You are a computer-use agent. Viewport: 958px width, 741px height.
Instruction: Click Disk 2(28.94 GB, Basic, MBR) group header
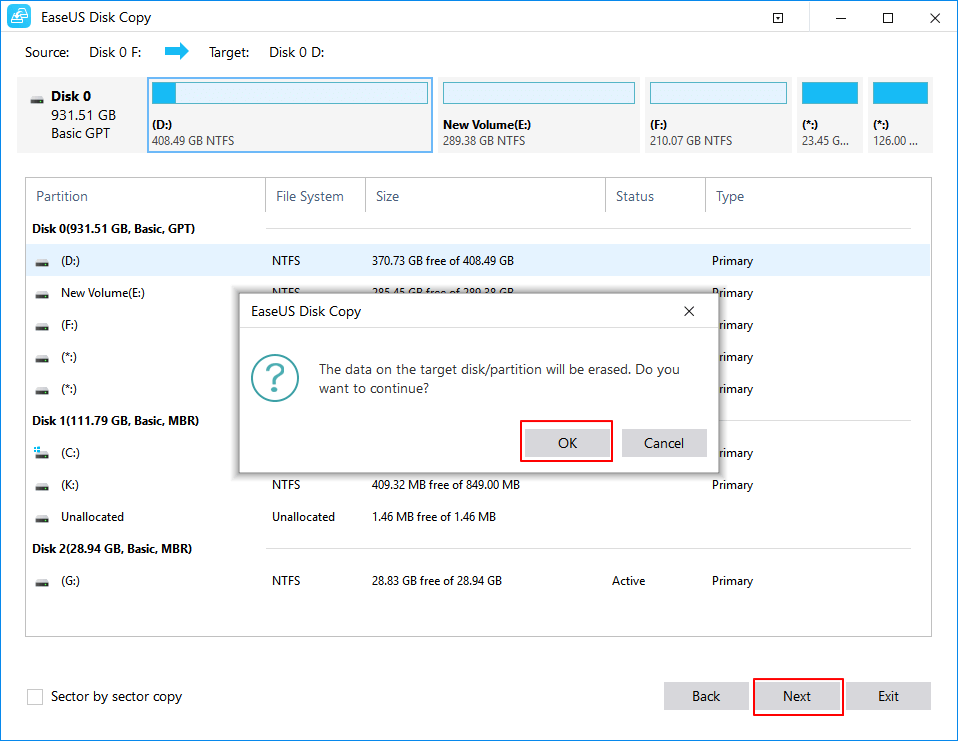112,549
